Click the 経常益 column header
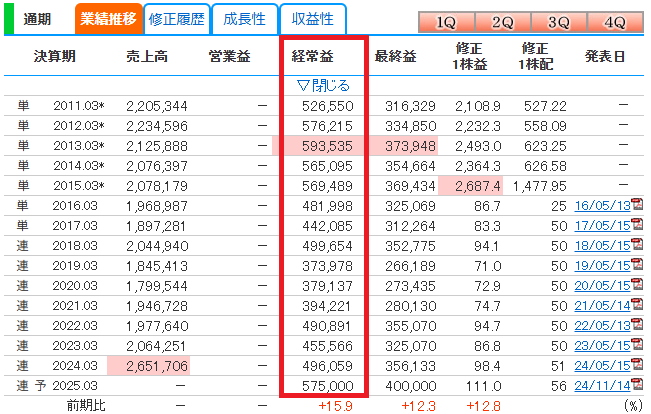651x414 pixels. click(313, 56)
